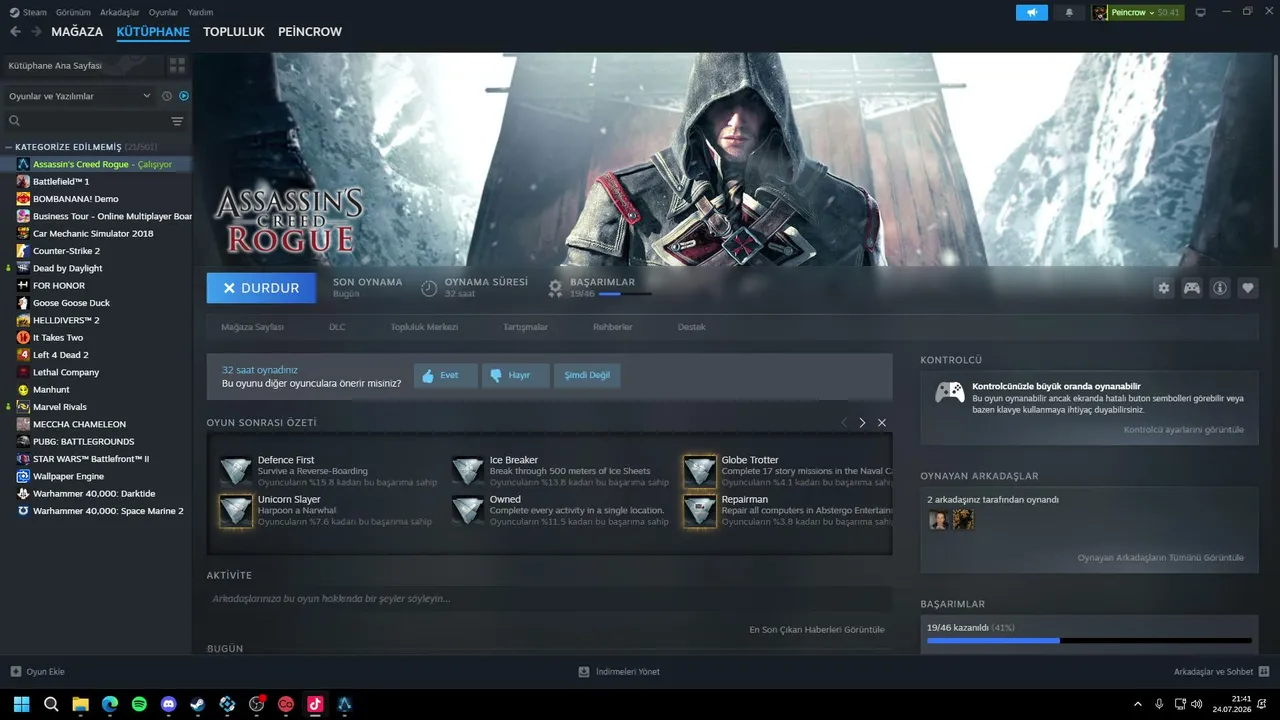Click the Hayır thumbs-down button

click(x=515, y=376)
